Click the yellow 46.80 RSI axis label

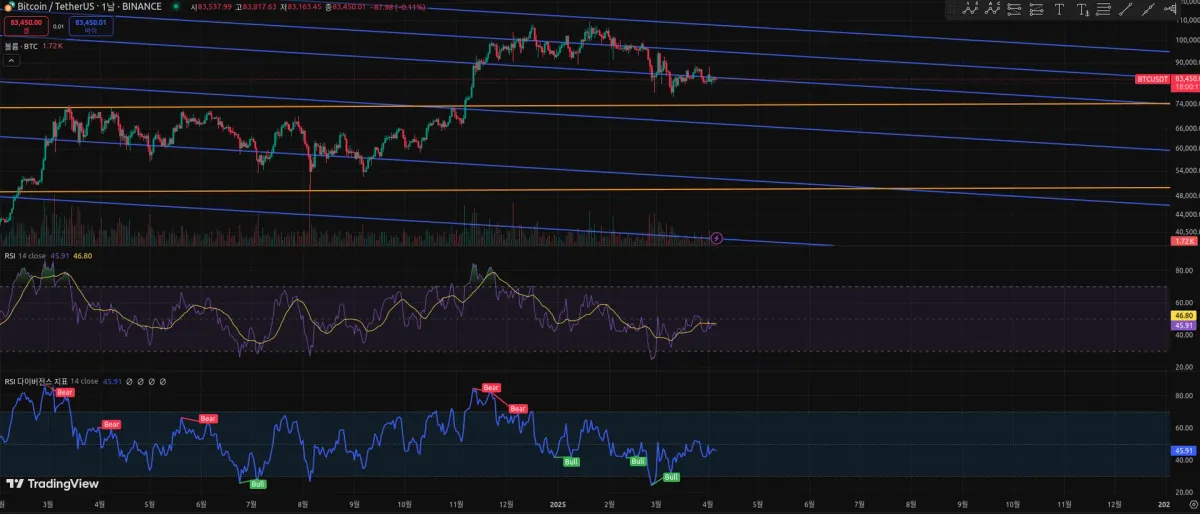[x=1184, y=314]
